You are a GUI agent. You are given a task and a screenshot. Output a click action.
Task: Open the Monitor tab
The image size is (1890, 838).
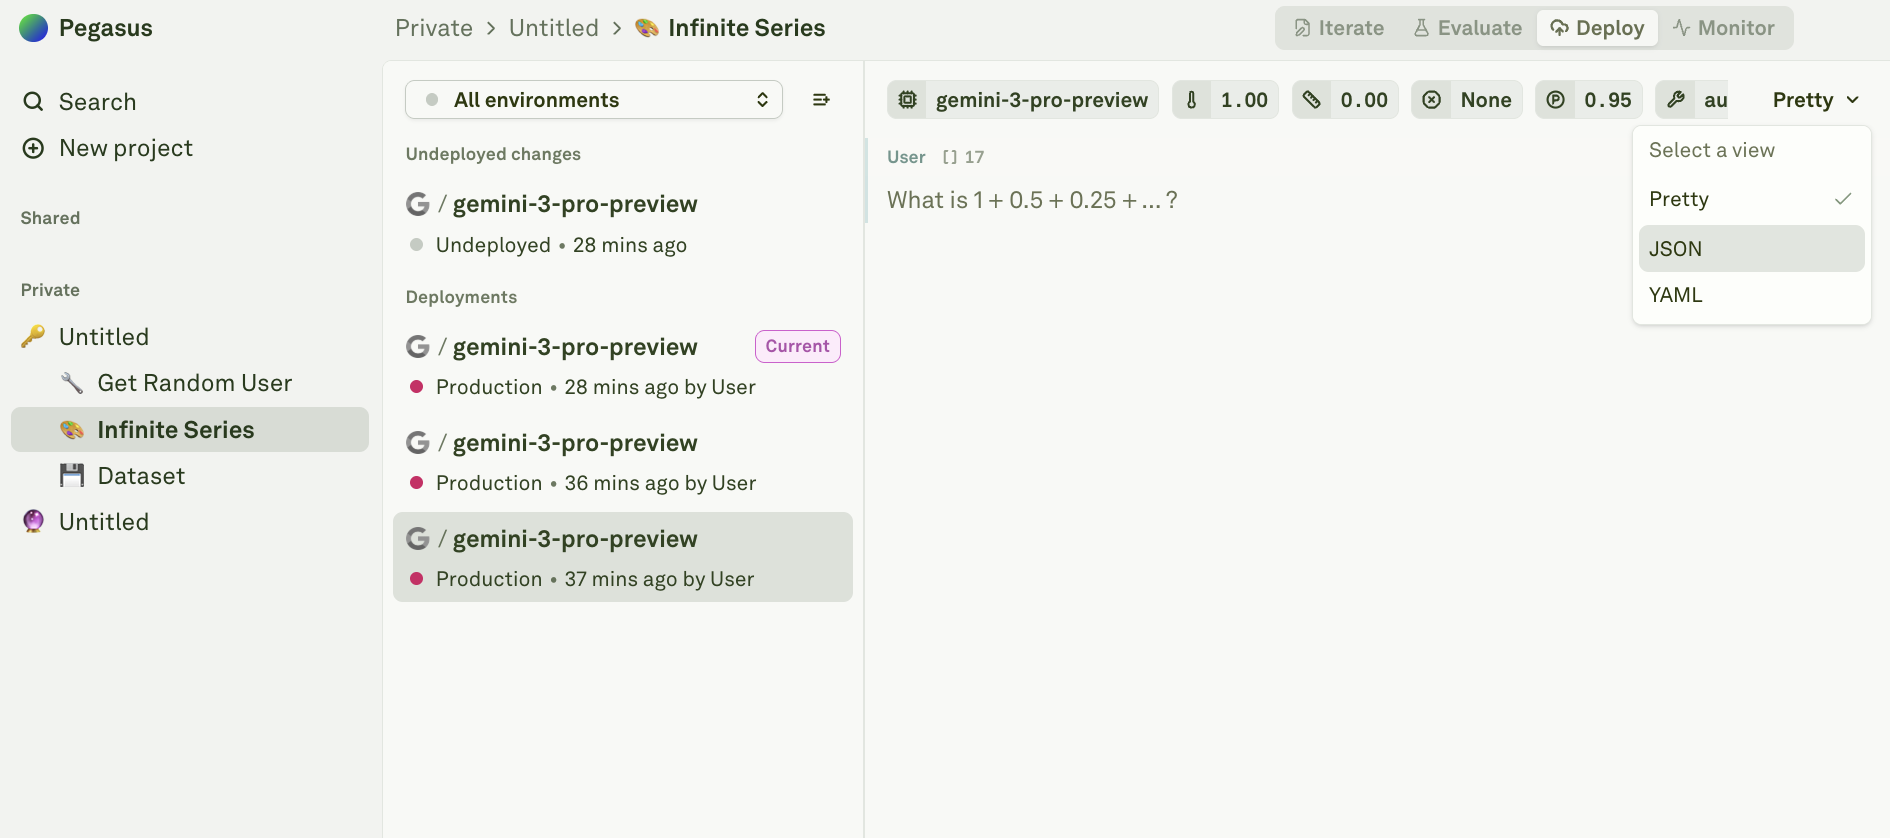1724,28
